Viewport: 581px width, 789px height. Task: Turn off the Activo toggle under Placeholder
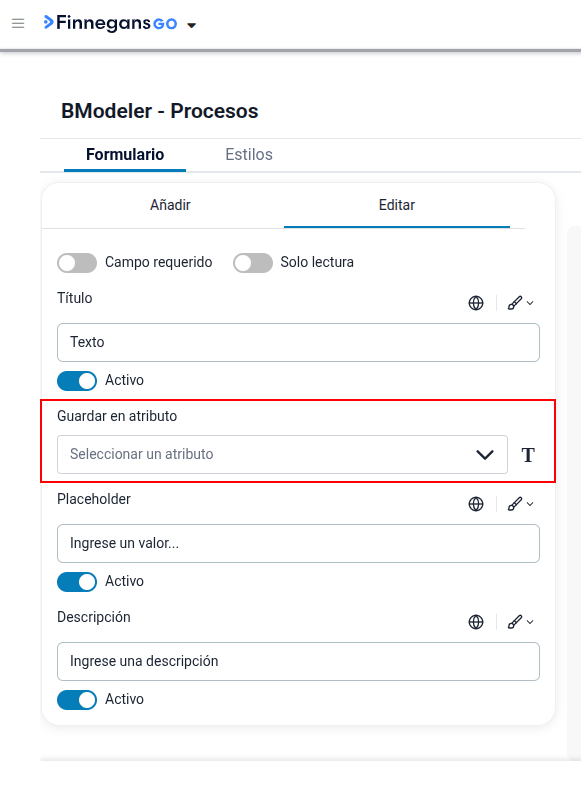pyautogui.click(x=77, y=582)
